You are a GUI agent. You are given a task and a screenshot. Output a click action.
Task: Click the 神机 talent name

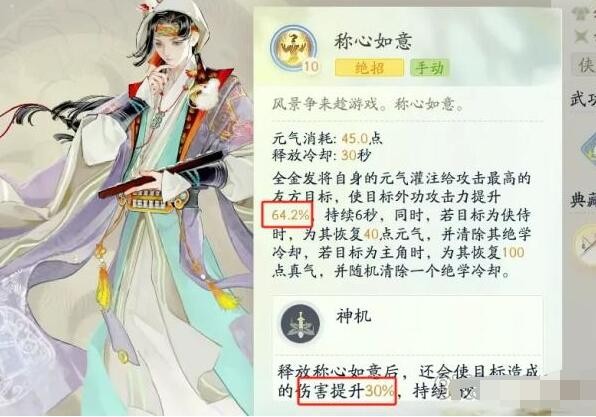pos(353,316)
